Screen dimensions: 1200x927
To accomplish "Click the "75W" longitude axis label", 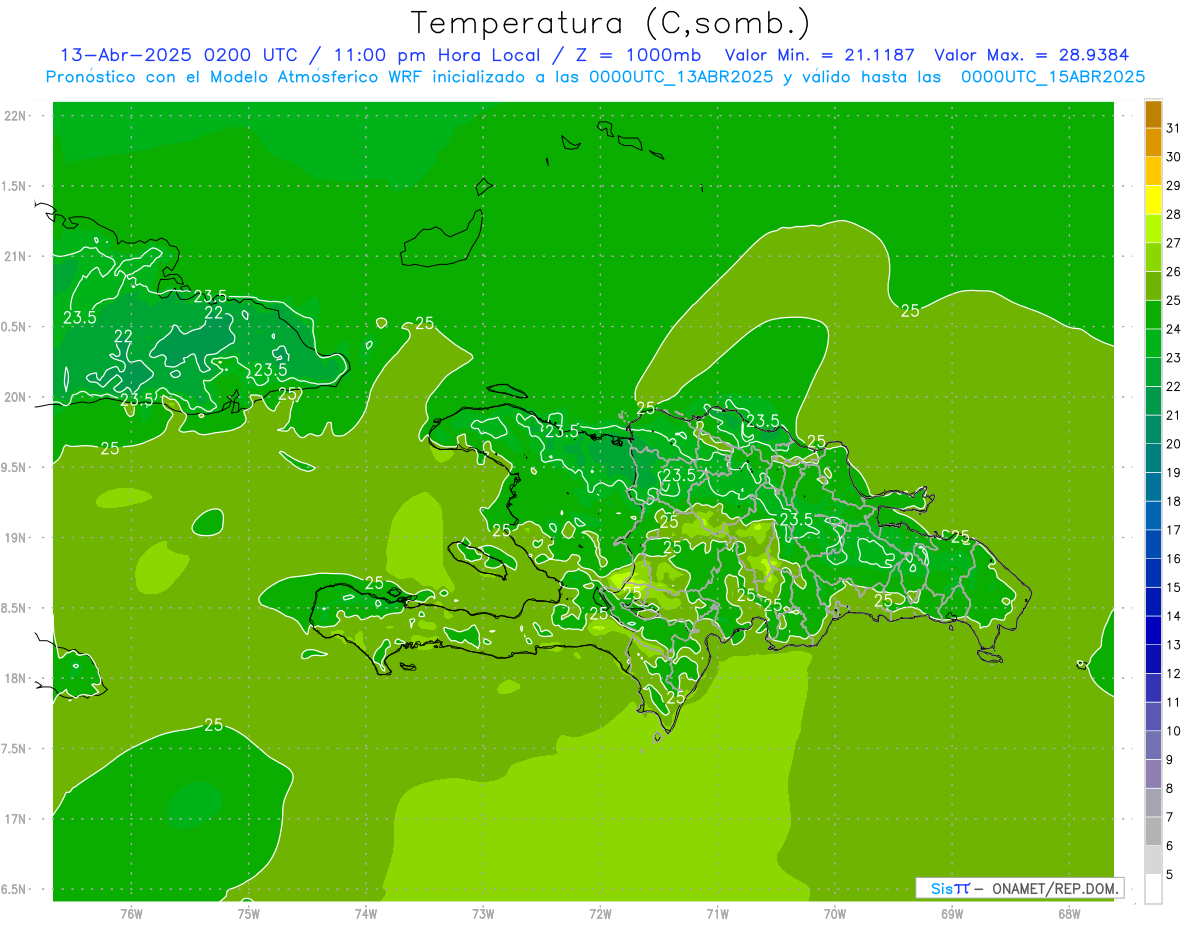I will coord(248,913).
